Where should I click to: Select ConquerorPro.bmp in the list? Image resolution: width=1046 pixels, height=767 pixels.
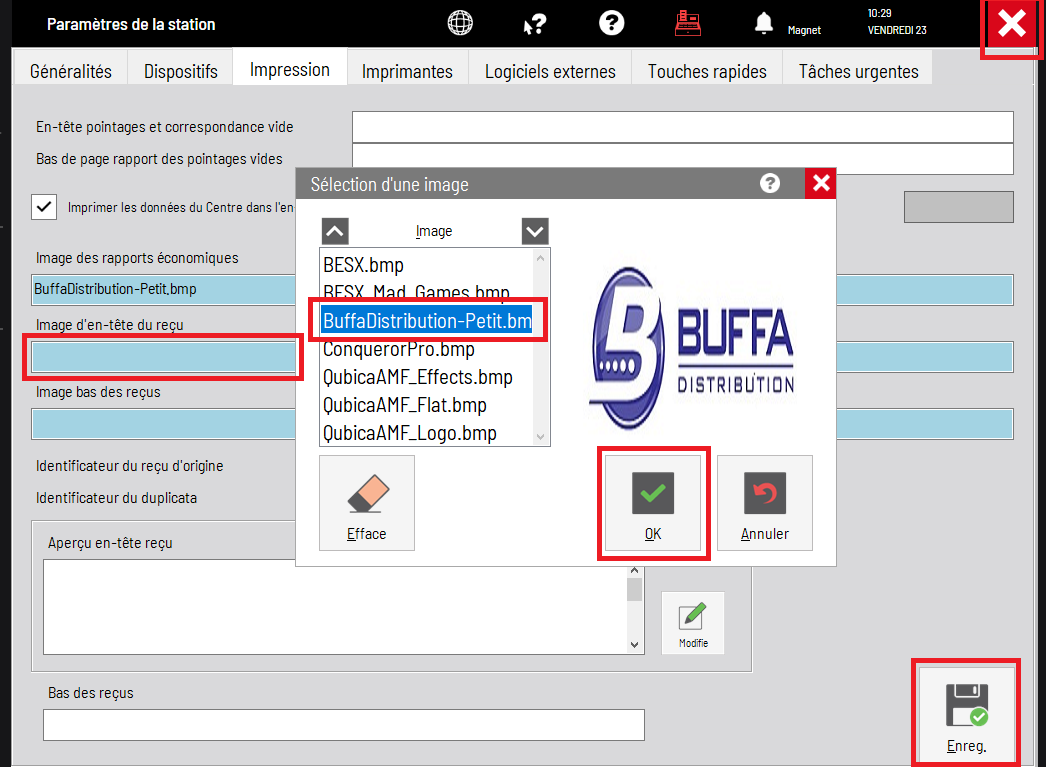427,349
